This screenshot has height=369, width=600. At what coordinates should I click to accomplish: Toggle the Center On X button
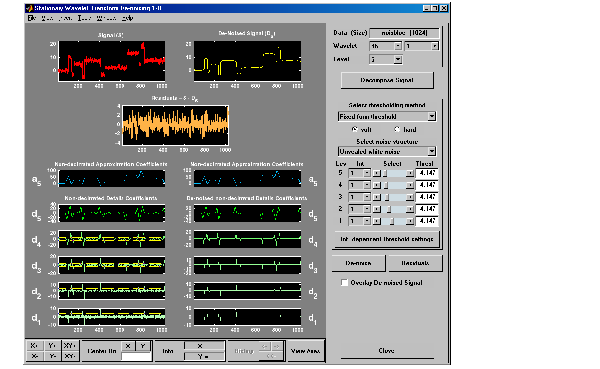click(x=128, y=346)
